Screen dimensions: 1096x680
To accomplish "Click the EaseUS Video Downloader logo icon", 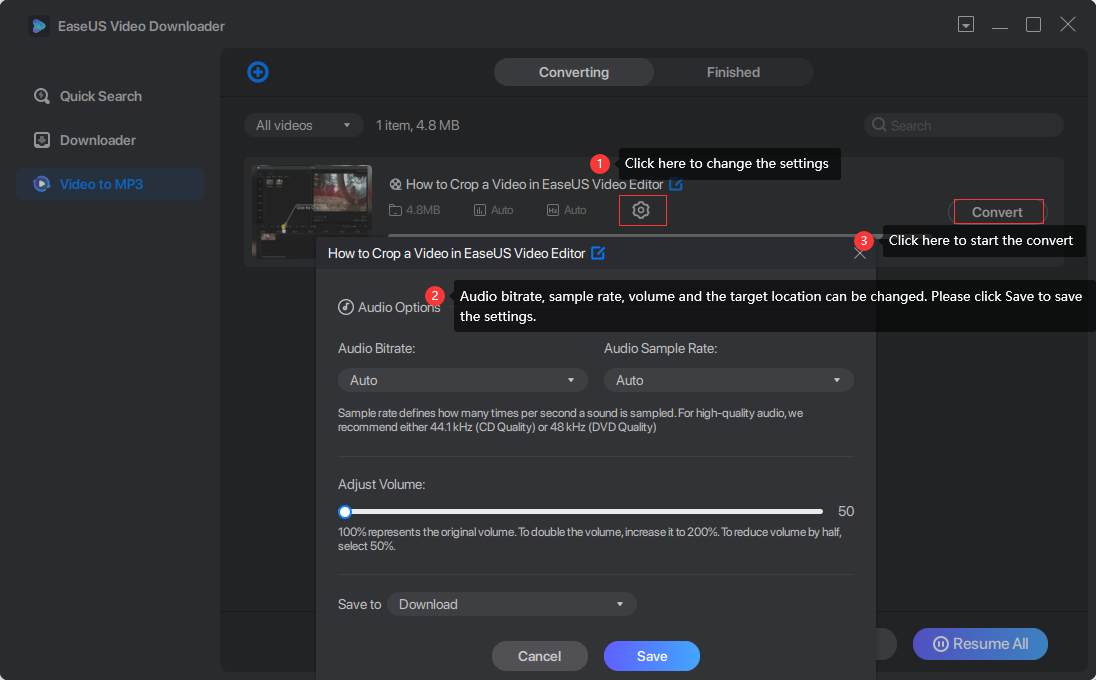I will [39, 27].
